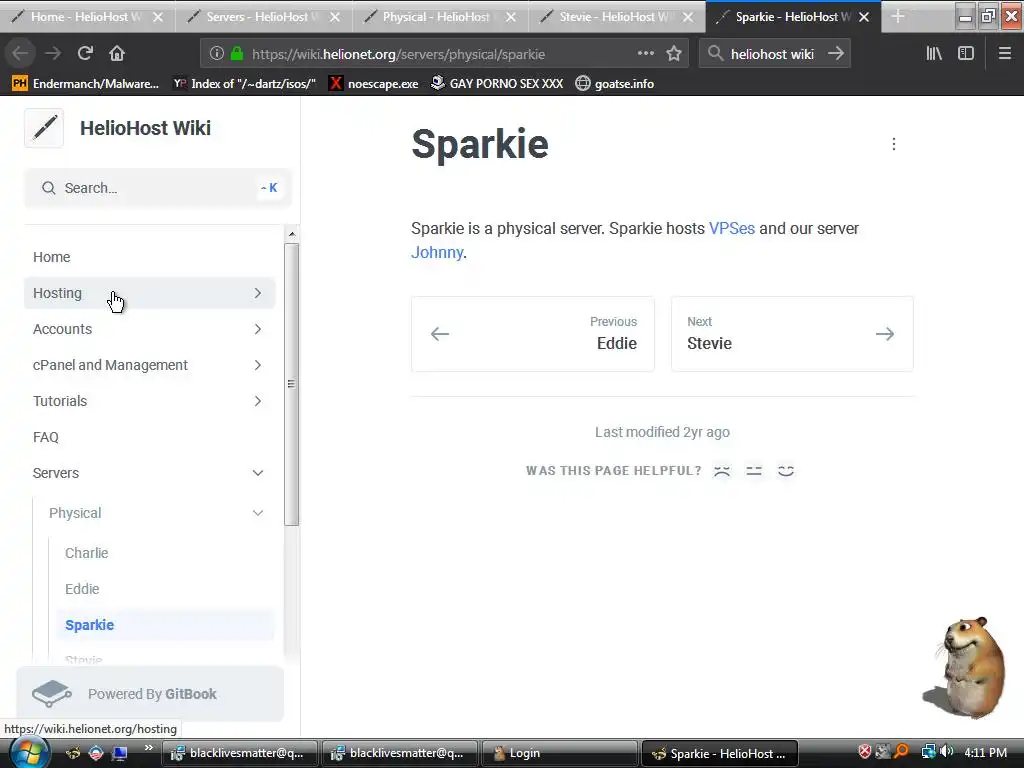
Task: Close the Home - HelioHost tab
Action: tap(158, 17)
